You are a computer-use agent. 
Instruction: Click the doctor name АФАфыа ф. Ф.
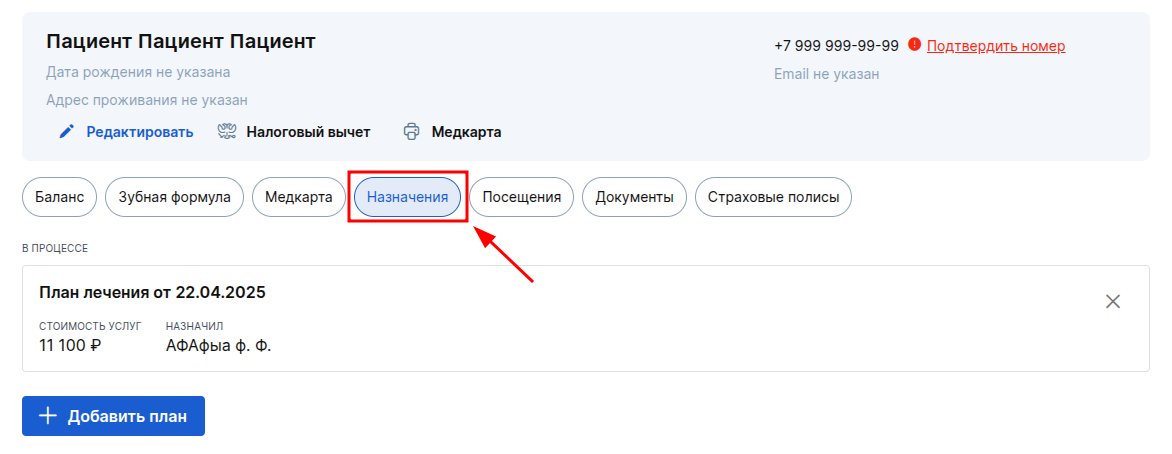[x=218, y=346]
